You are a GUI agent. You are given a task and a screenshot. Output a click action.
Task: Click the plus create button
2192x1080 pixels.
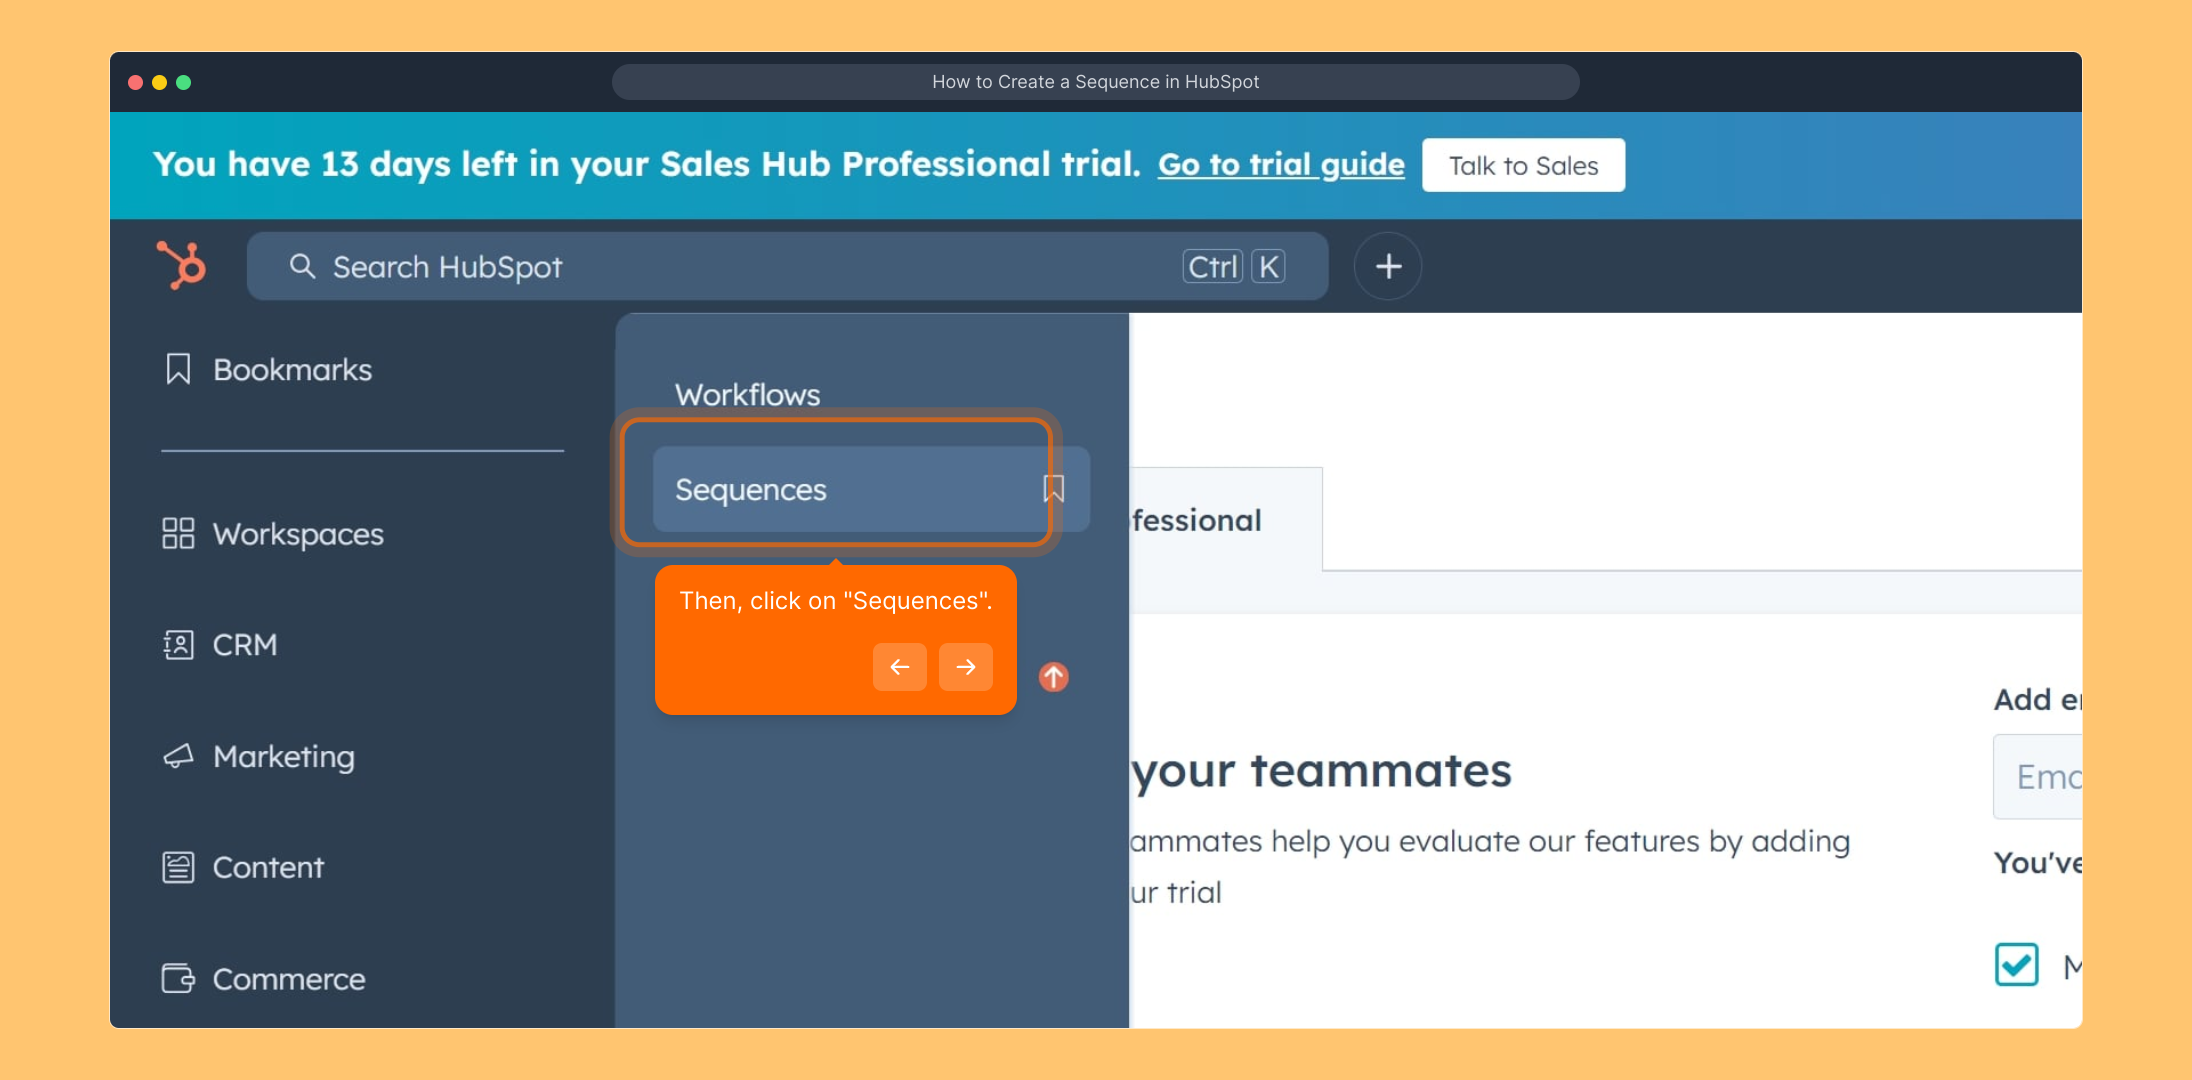pyautogui.click(x=1387, y=266)
